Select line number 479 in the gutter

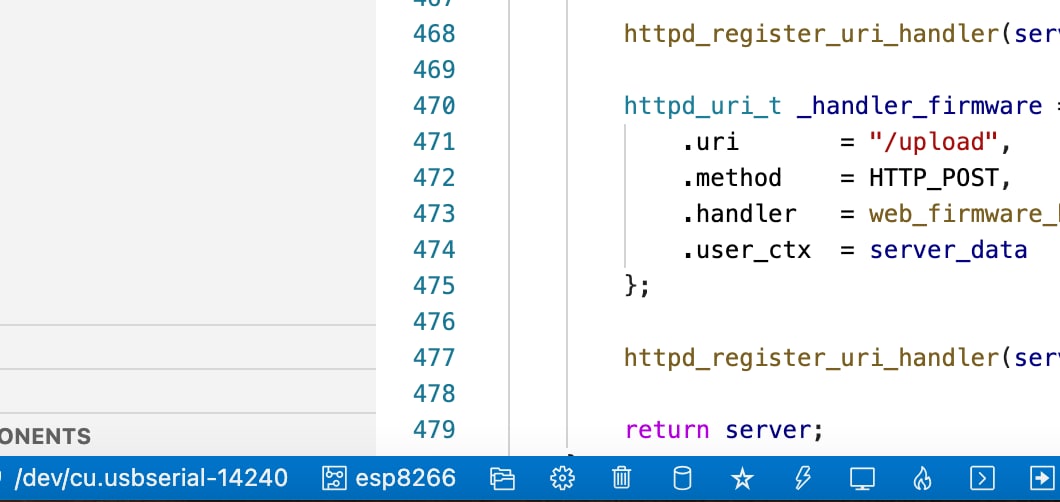434,430
